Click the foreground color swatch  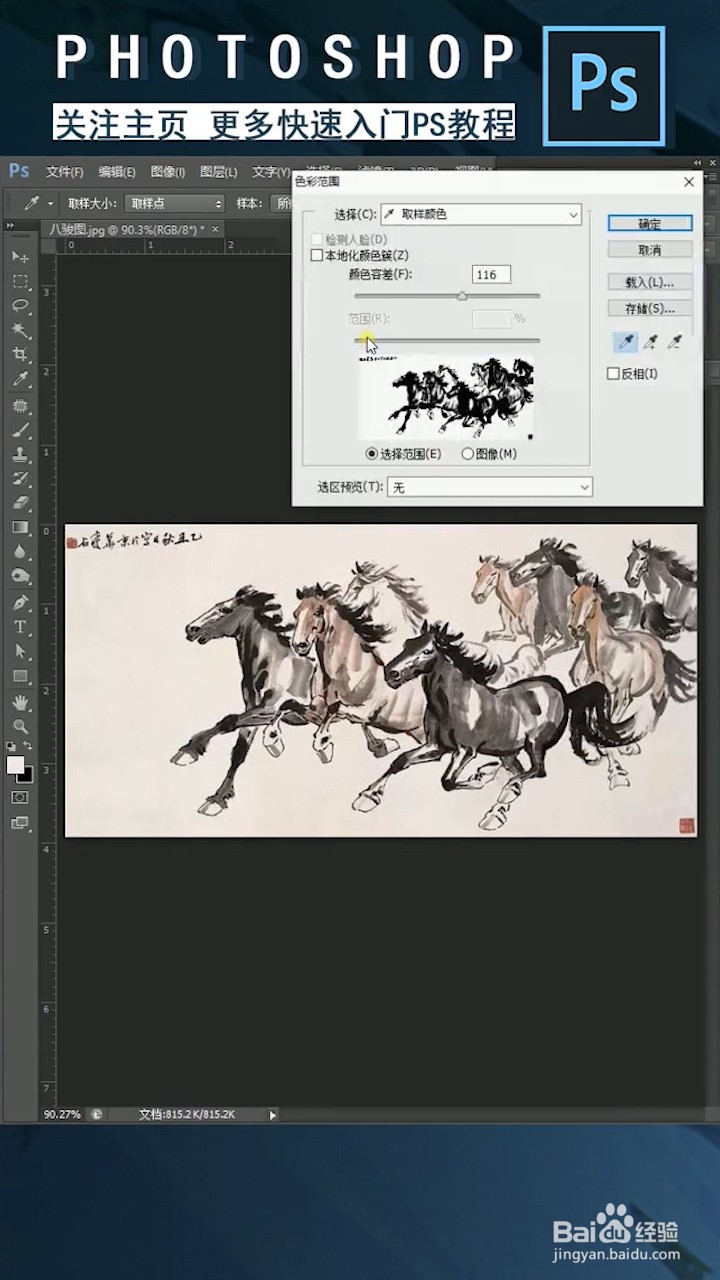point(14,765)
